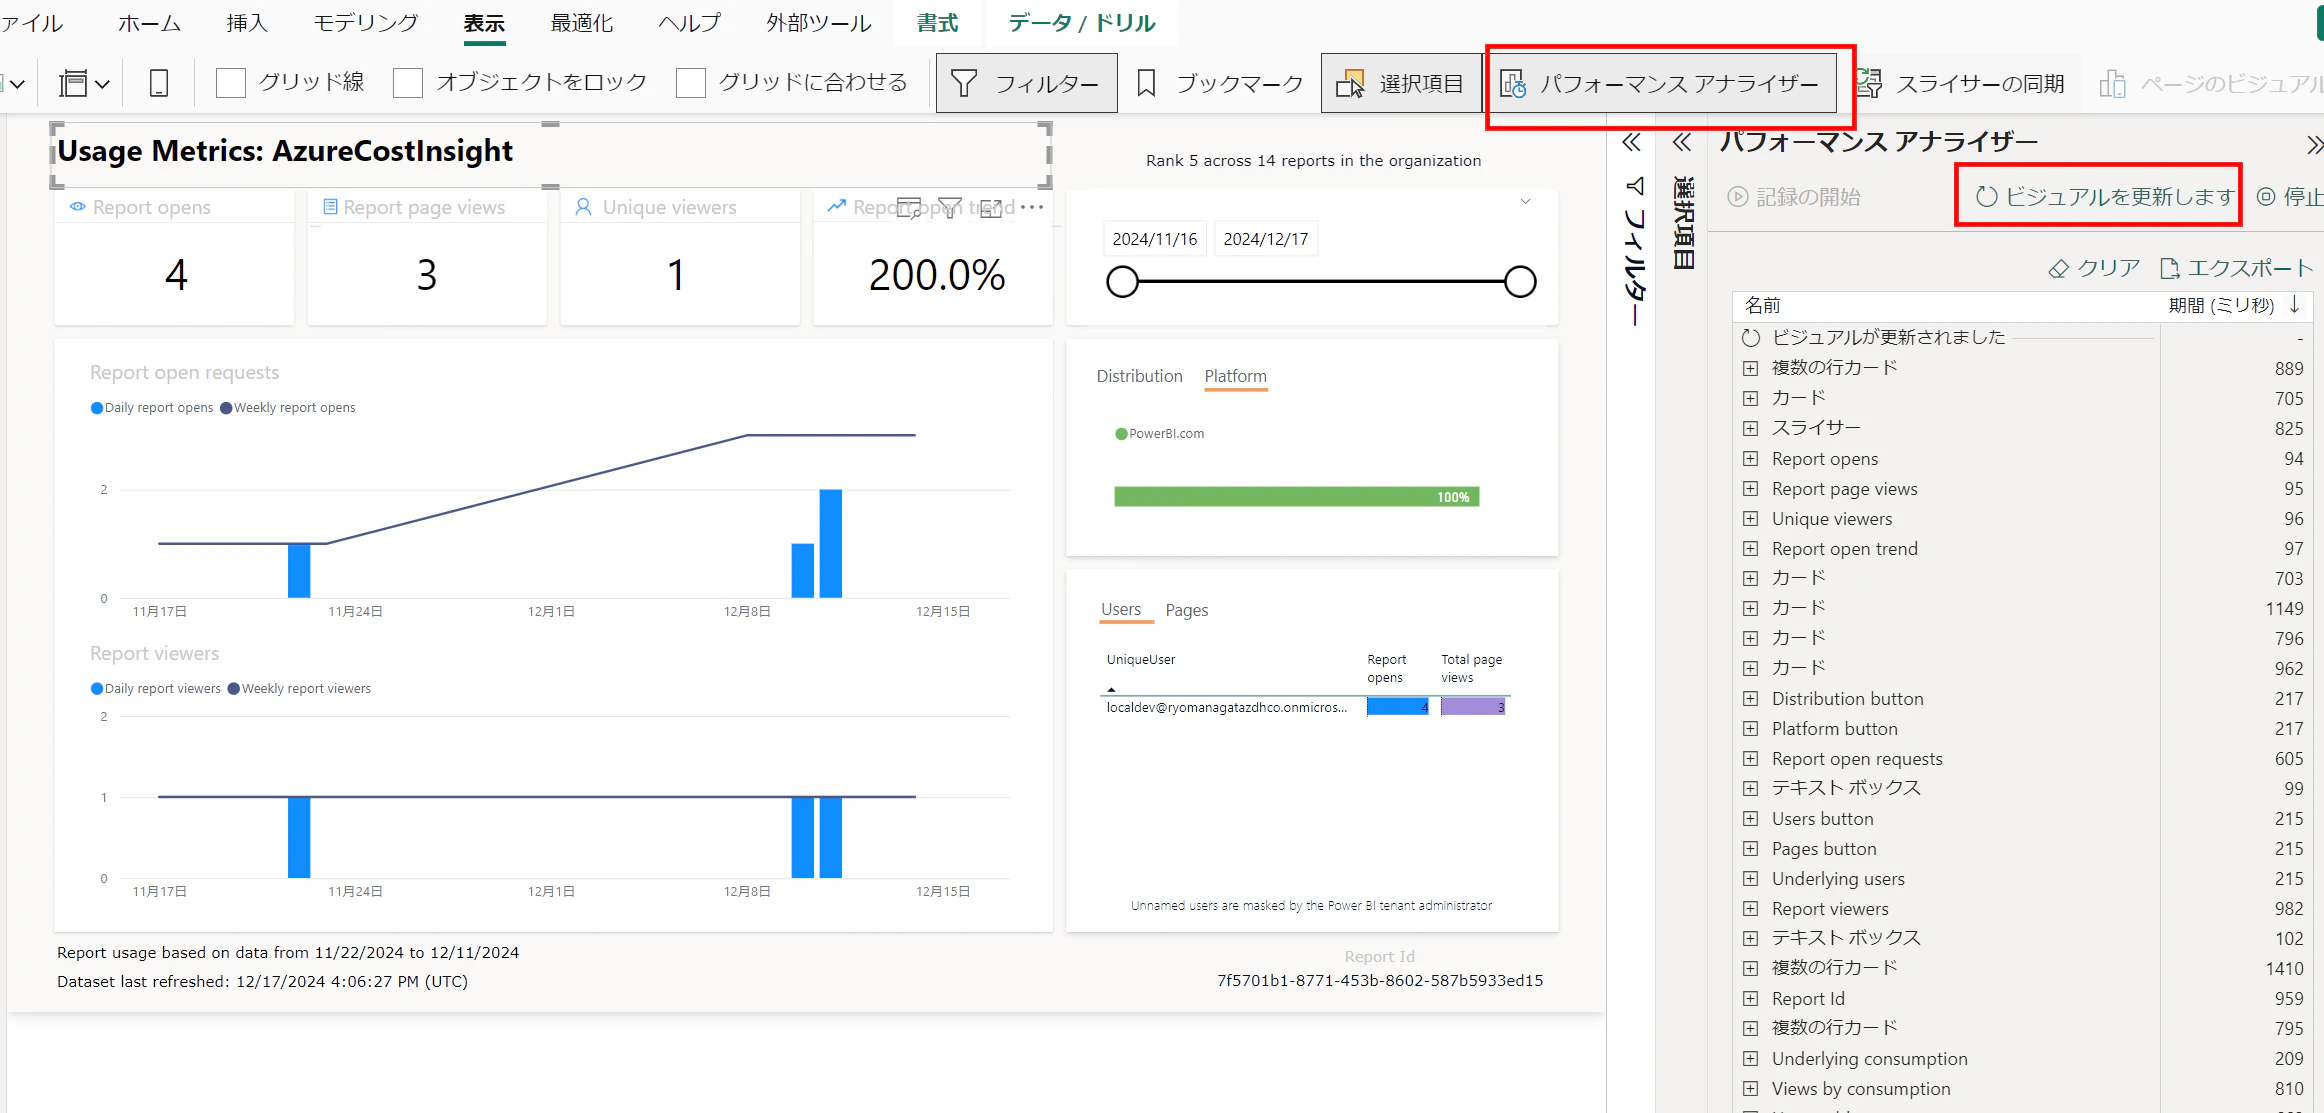Click the Filter pane toolbar button

click(x=1026, y=84)
